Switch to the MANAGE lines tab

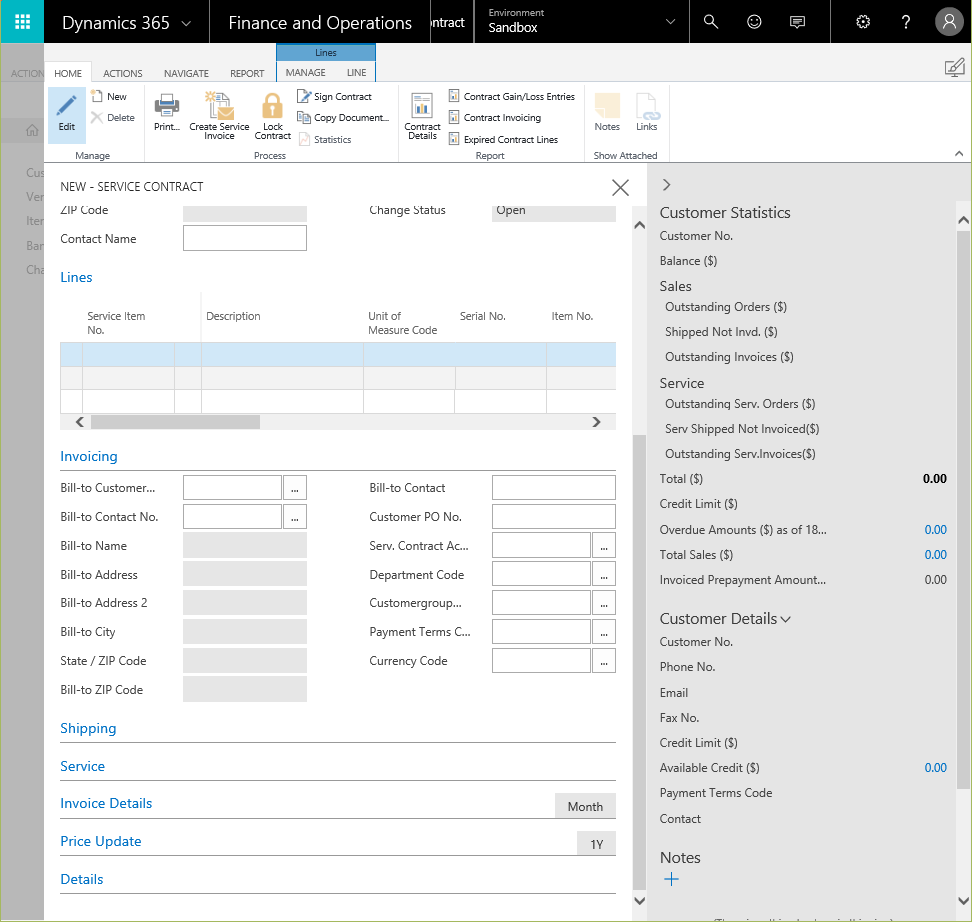click(306, 73)
